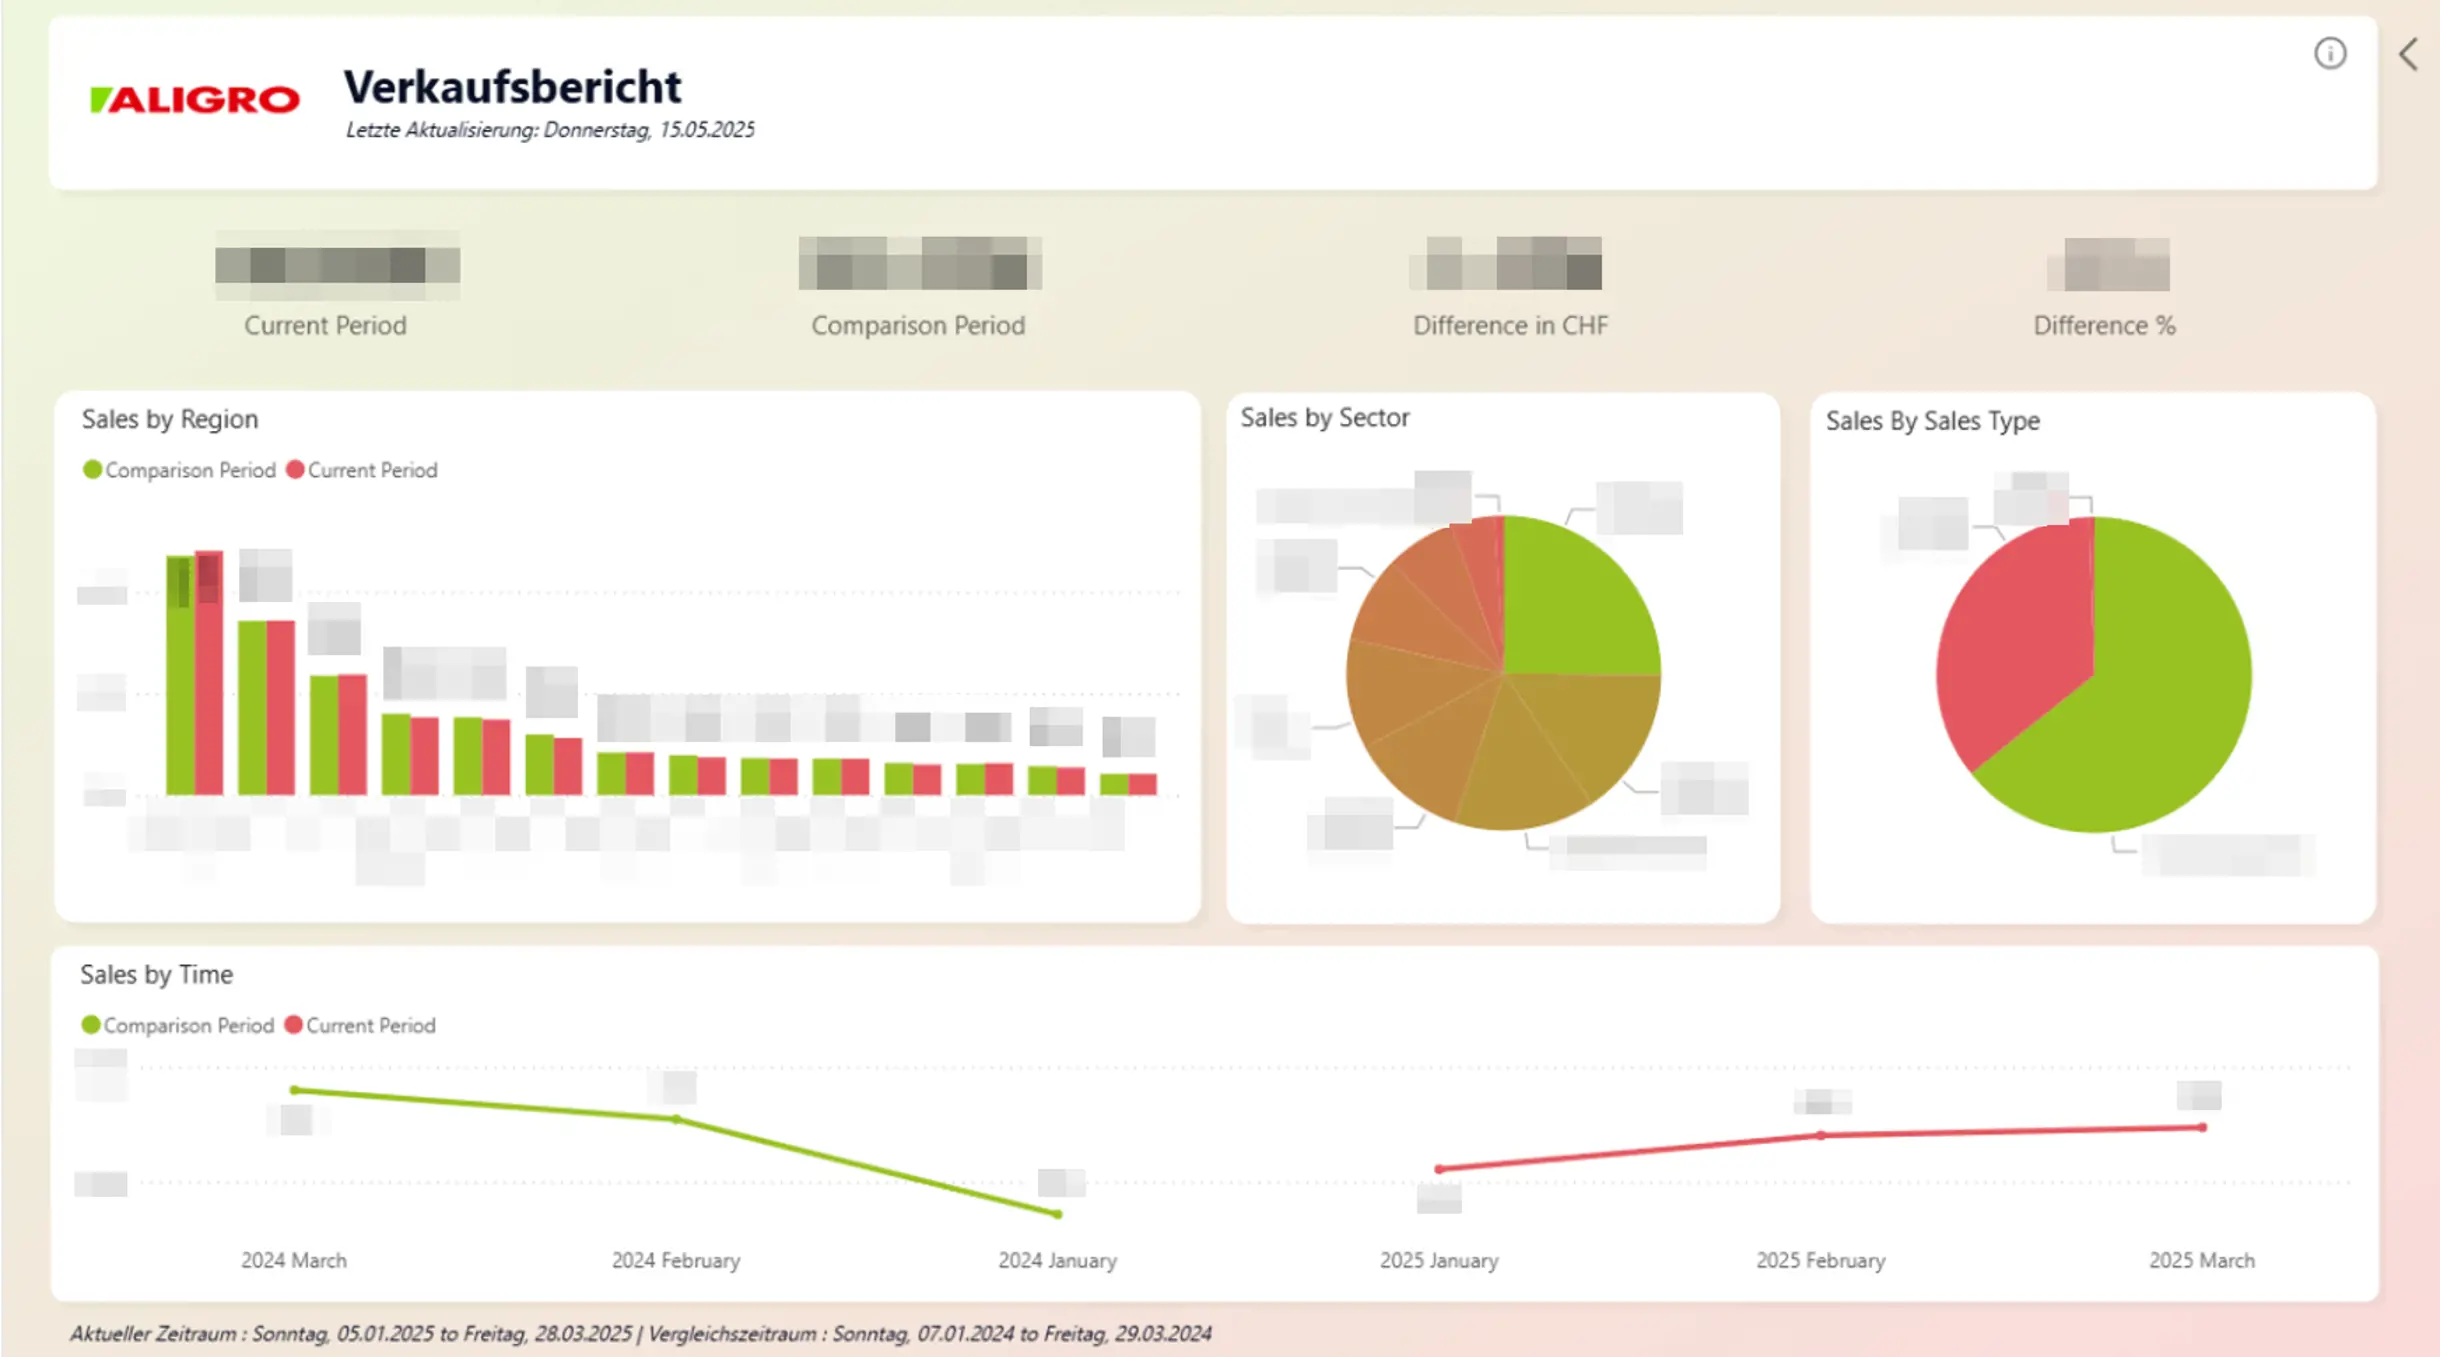Collapse panel with the left chevron arrow

tap(2408, 54)
